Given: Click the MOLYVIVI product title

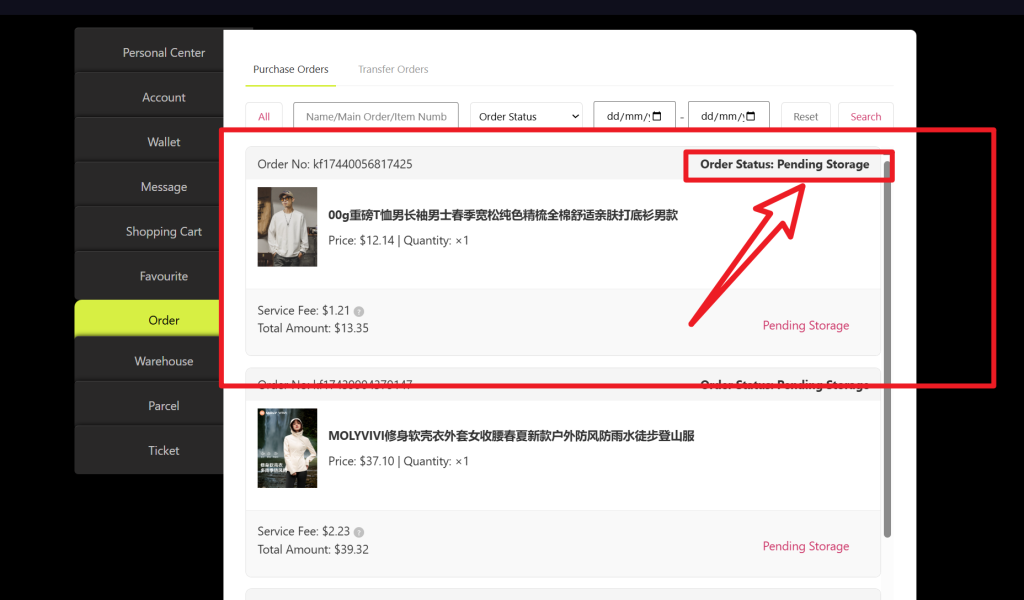Looking at the screenshot, I should click(511, 435).
